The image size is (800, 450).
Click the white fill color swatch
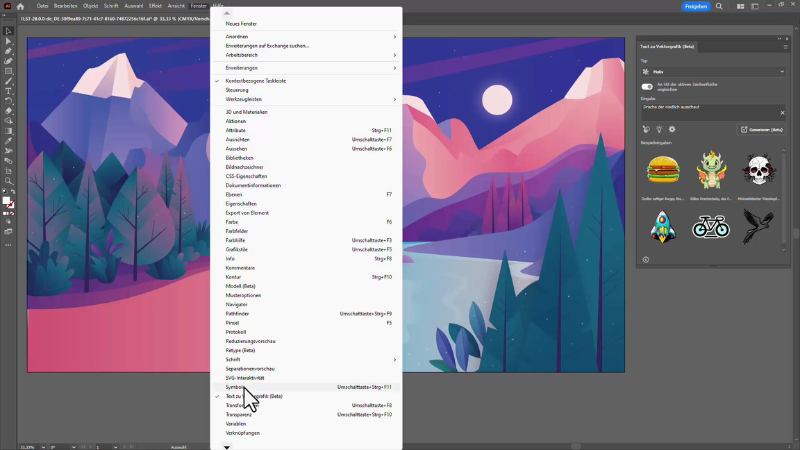click(6, 201)
